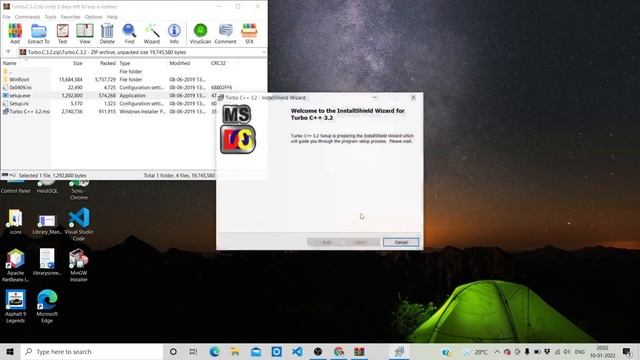This screenshot has height=360, width=640.
Task: Click the SFX toolbar icon
Action: coord(249,33)
